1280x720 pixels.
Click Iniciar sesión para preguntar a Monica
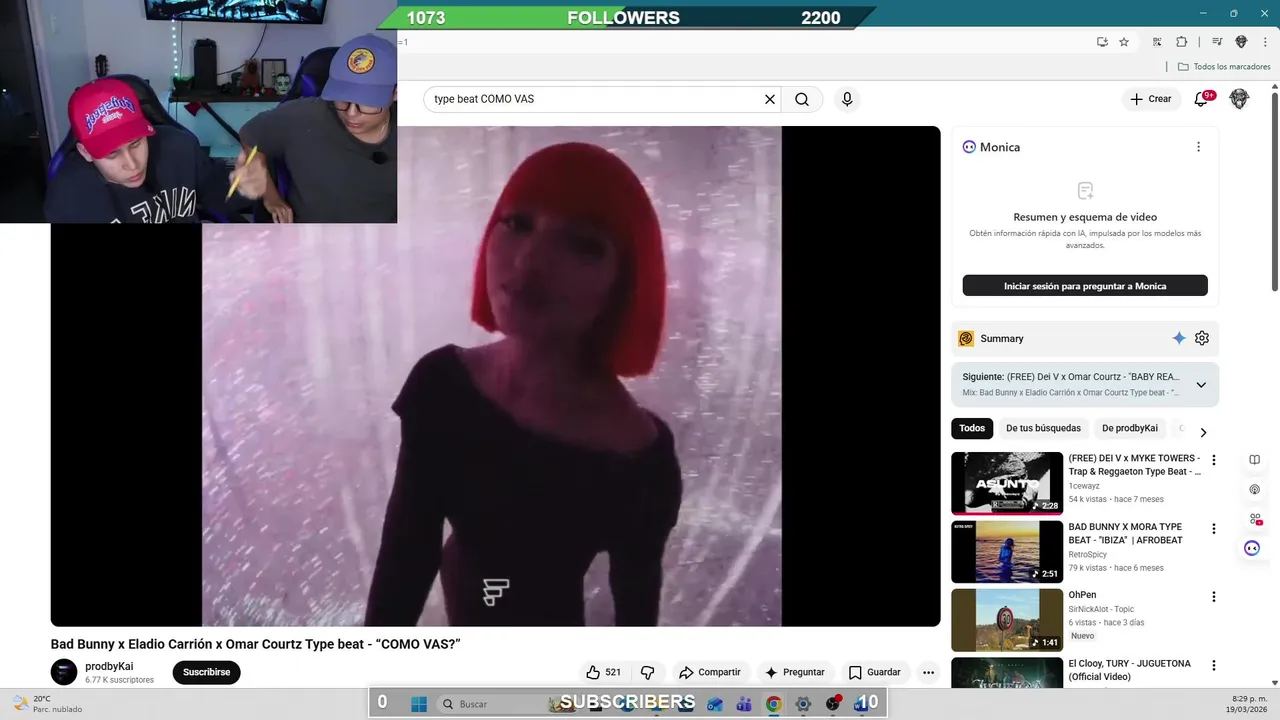(1085, 286)
